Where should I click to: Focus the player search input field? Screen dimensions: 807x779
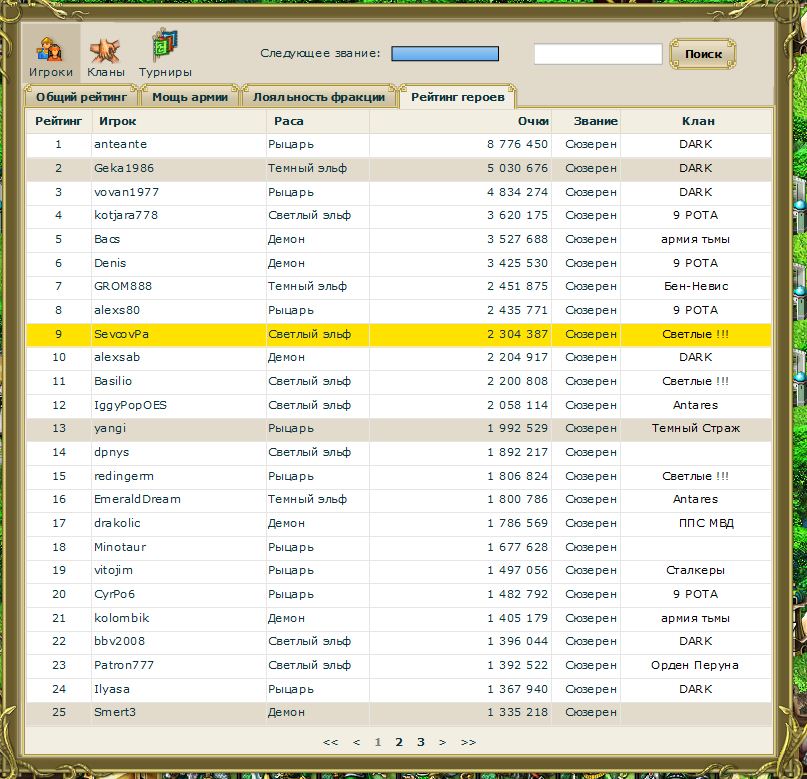pyautogui.click(x=597, y=54)
